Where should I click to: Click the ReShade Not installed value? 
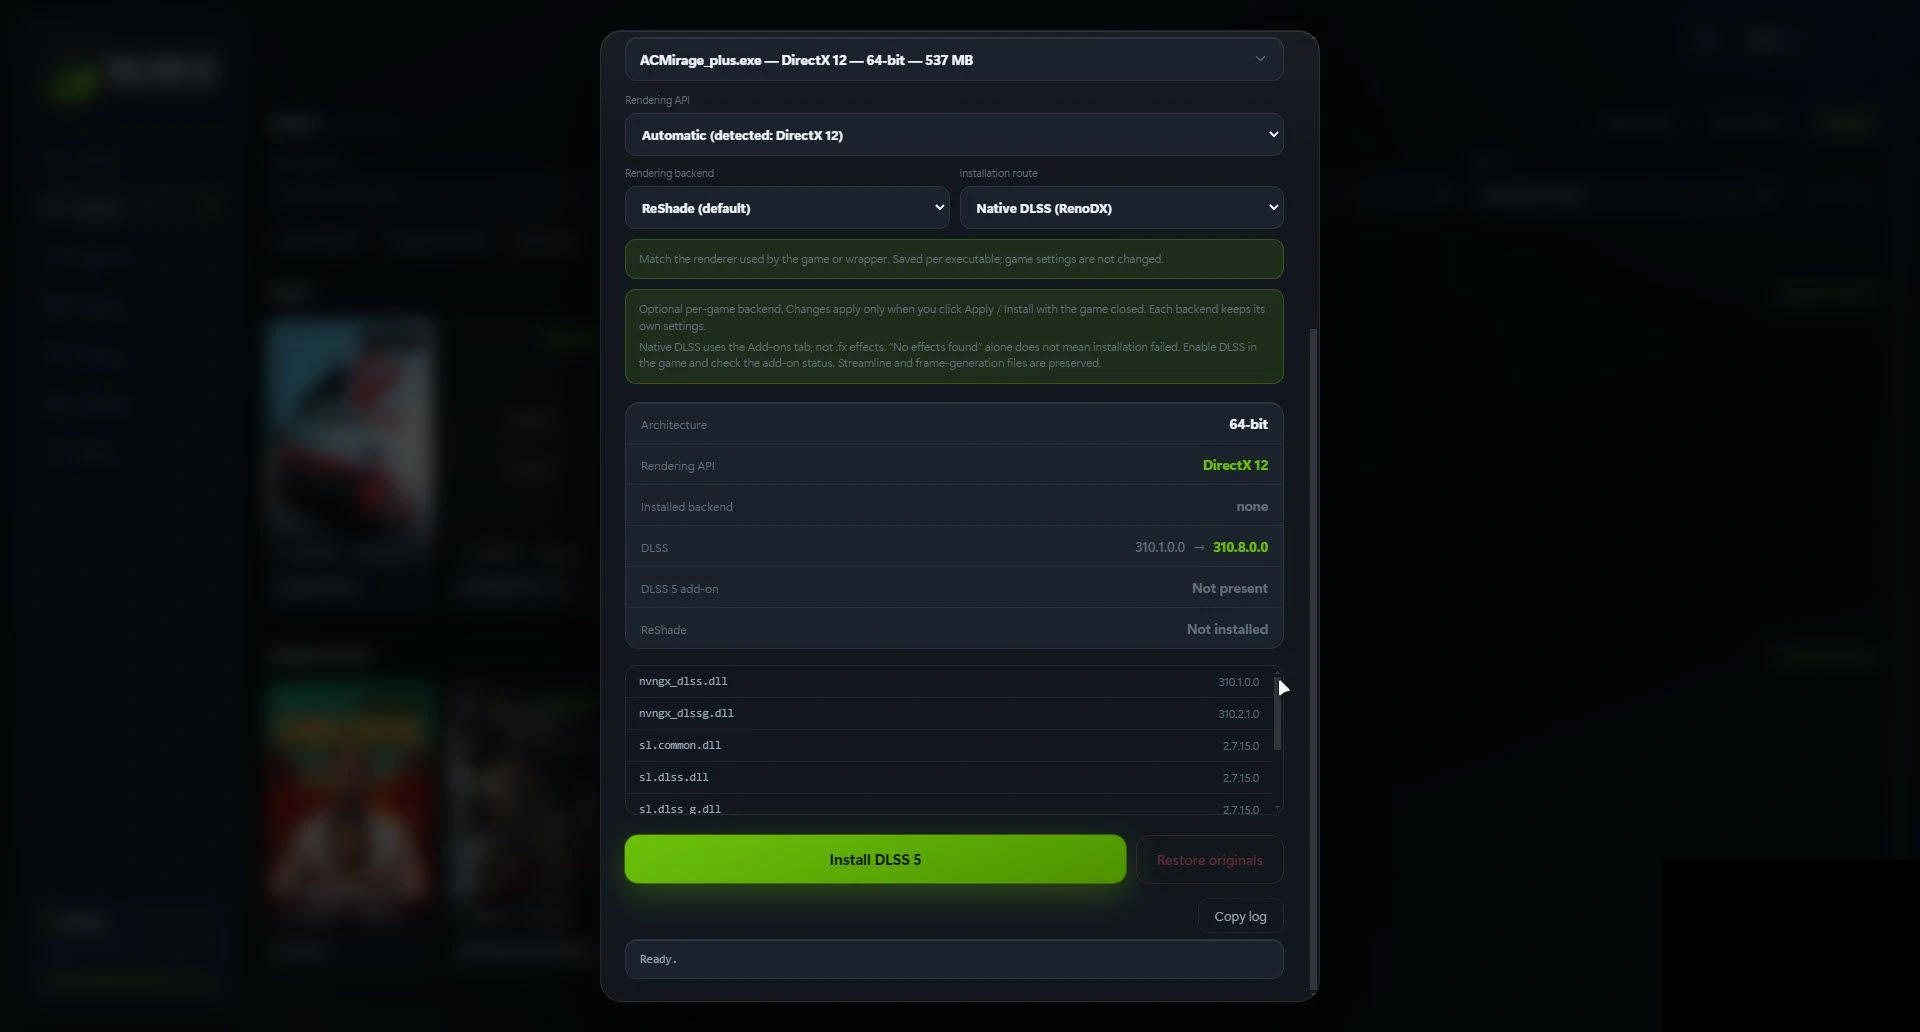point(1227,629)
